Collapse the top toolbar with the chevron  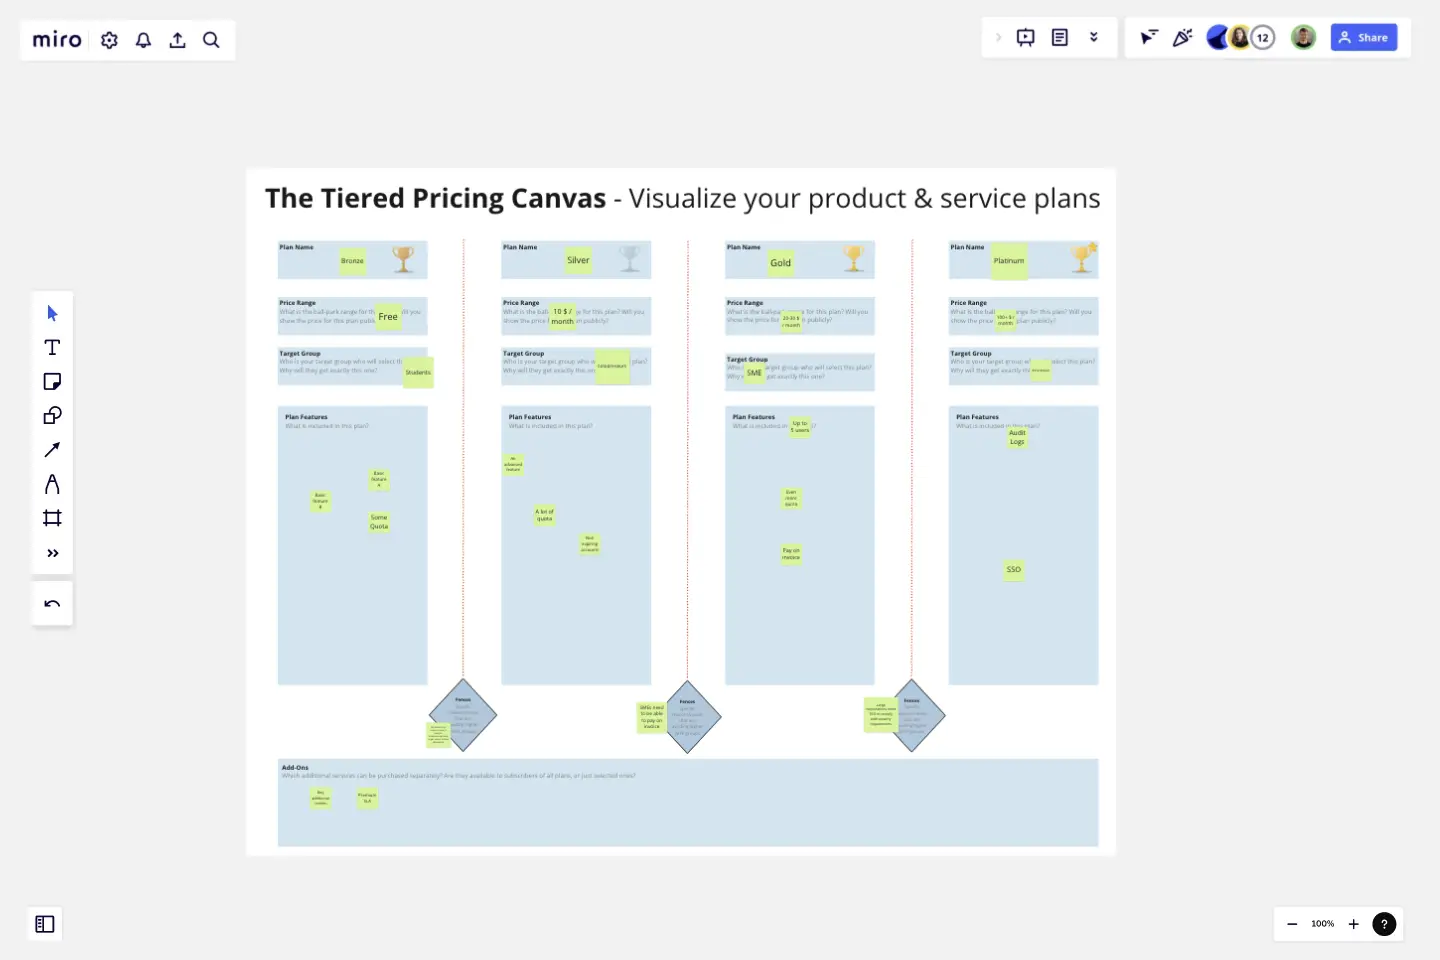coord(998,37)
